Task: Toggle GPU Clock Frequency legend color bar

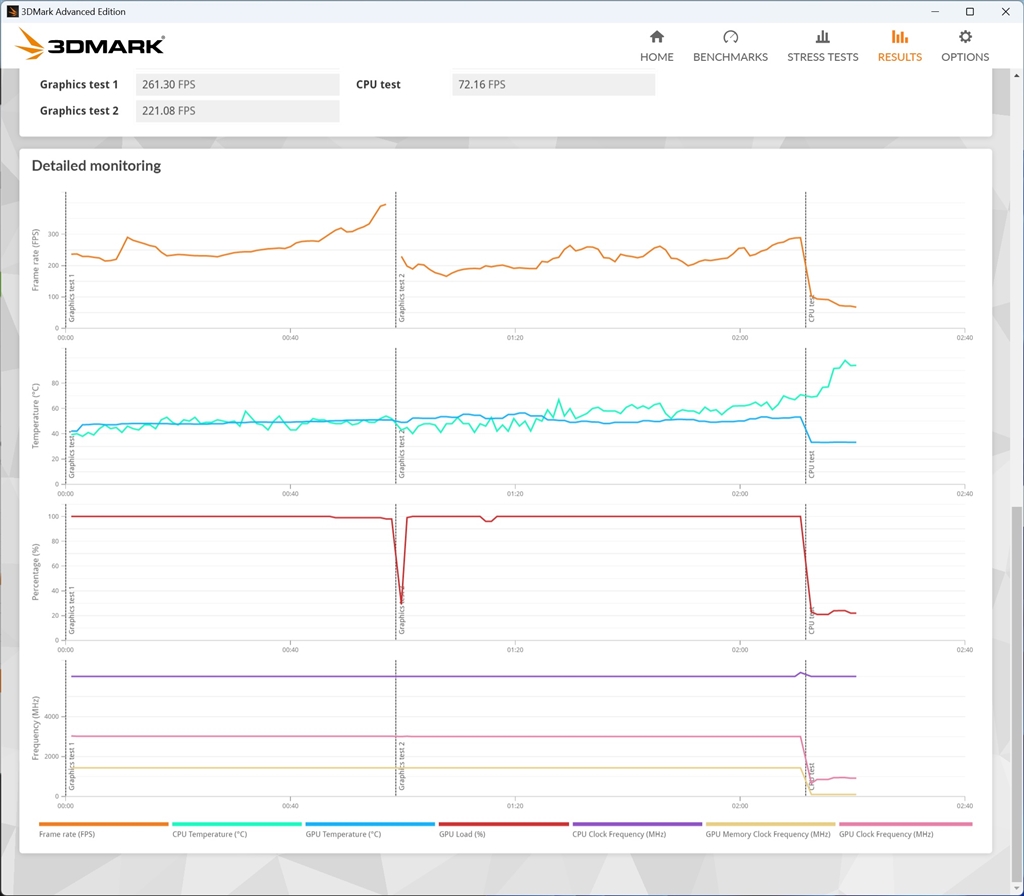Action: [x=905, y=824]
